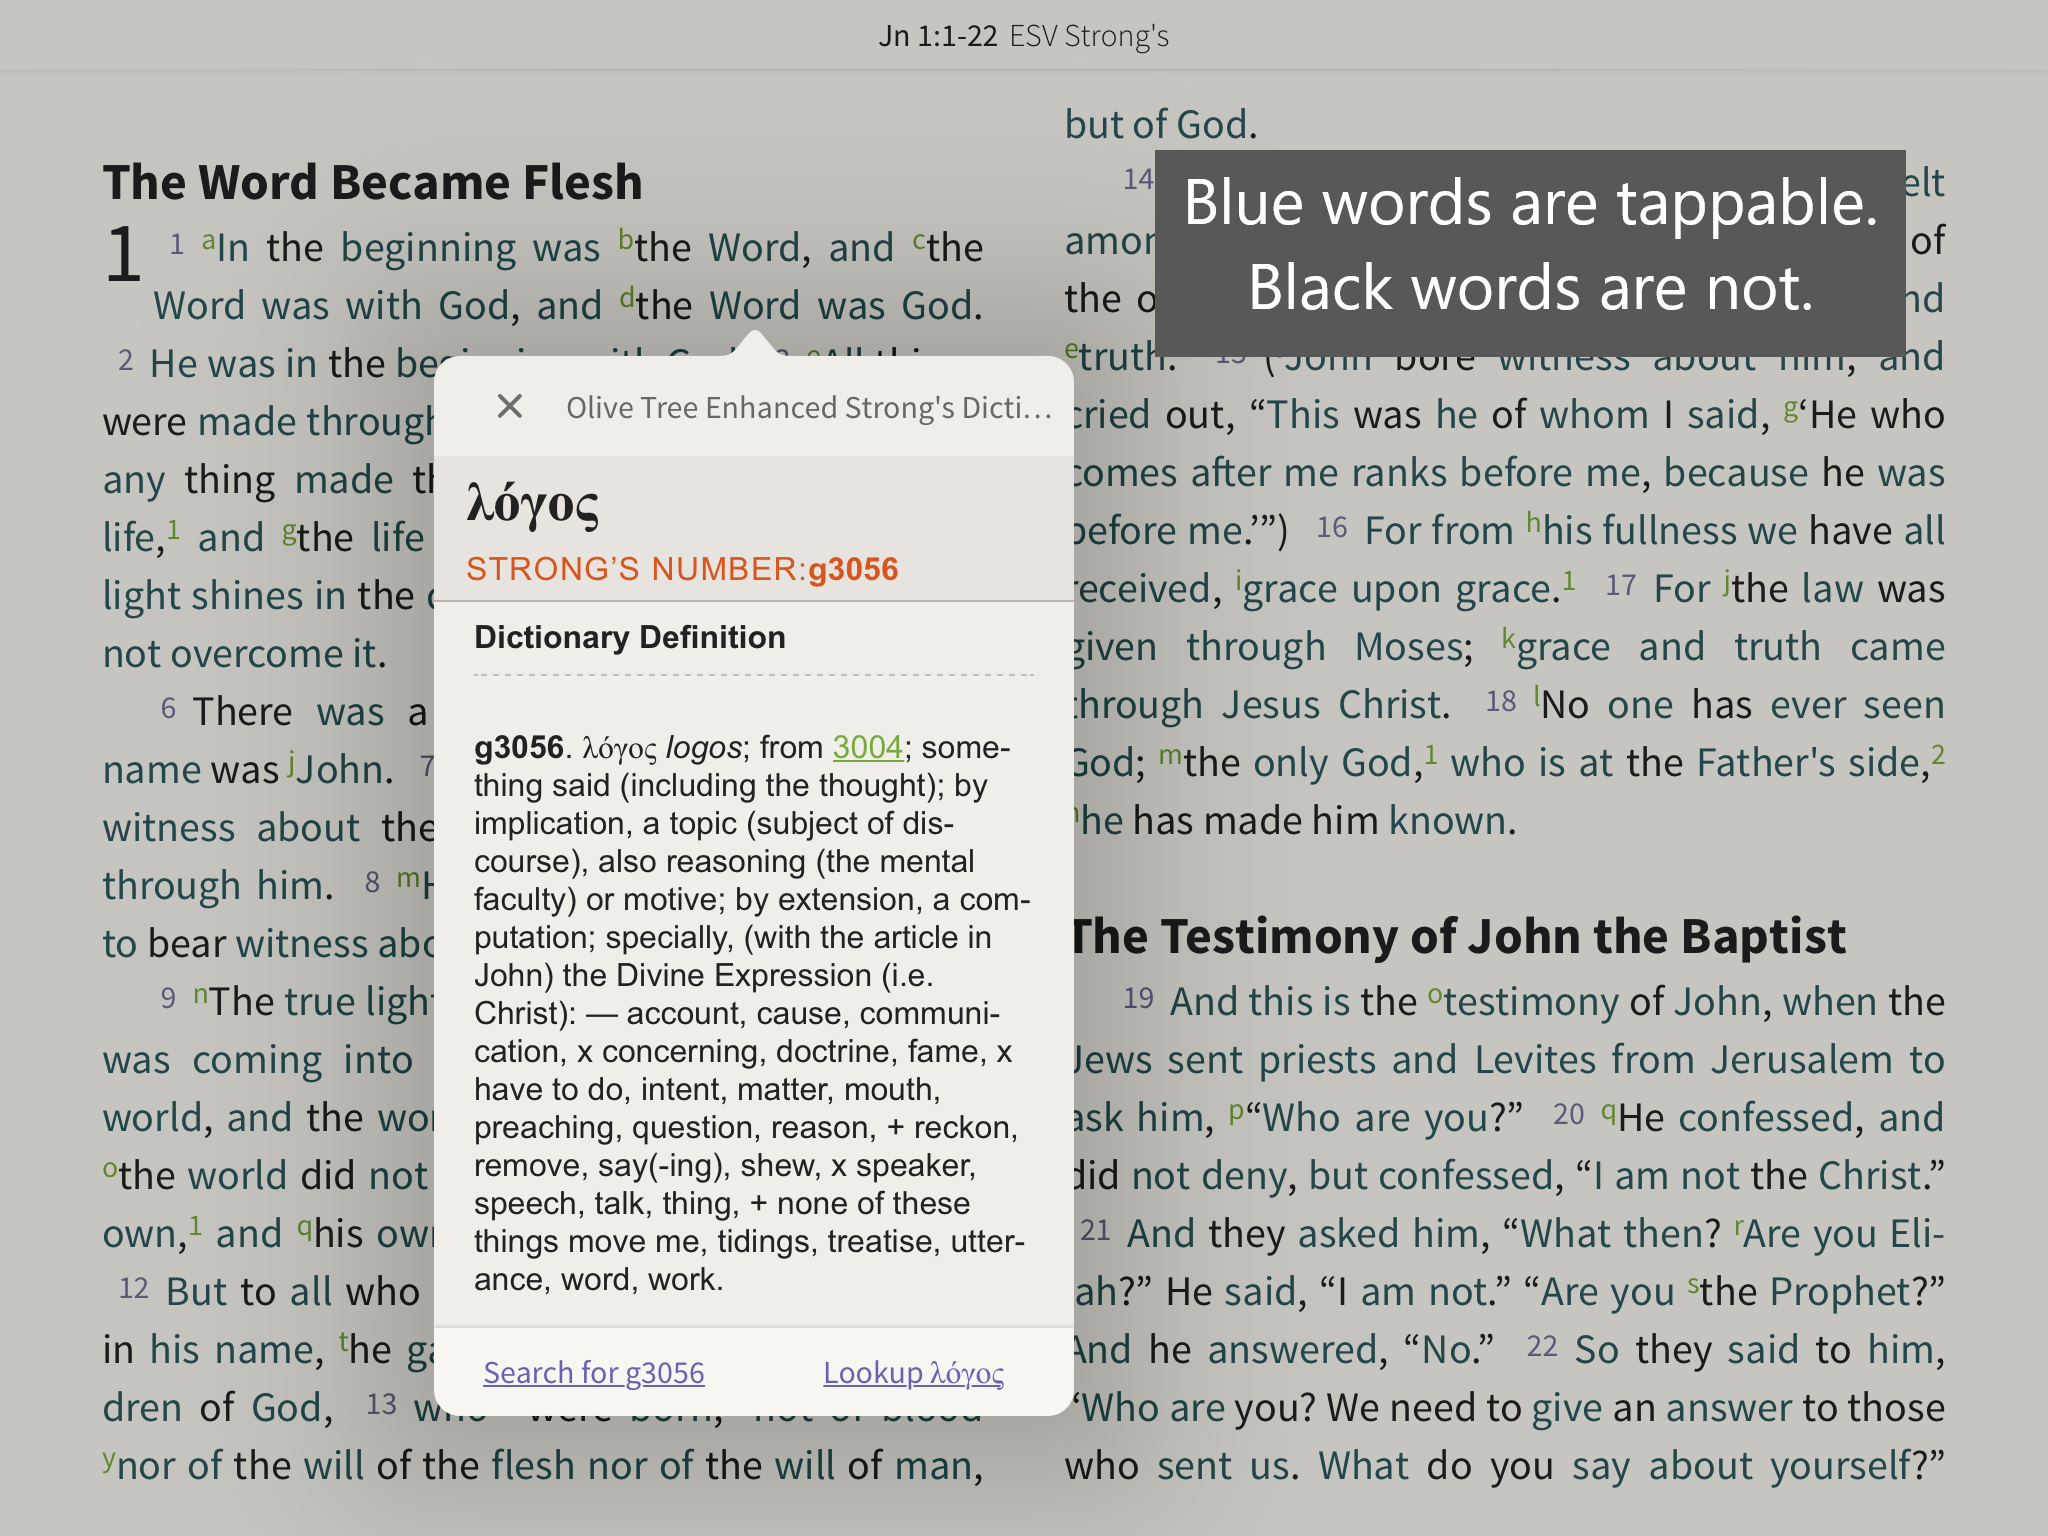Screen dimensions: 2048x1536
Task: Tap the Dictionary Definition heading
Action: (630, 637)
